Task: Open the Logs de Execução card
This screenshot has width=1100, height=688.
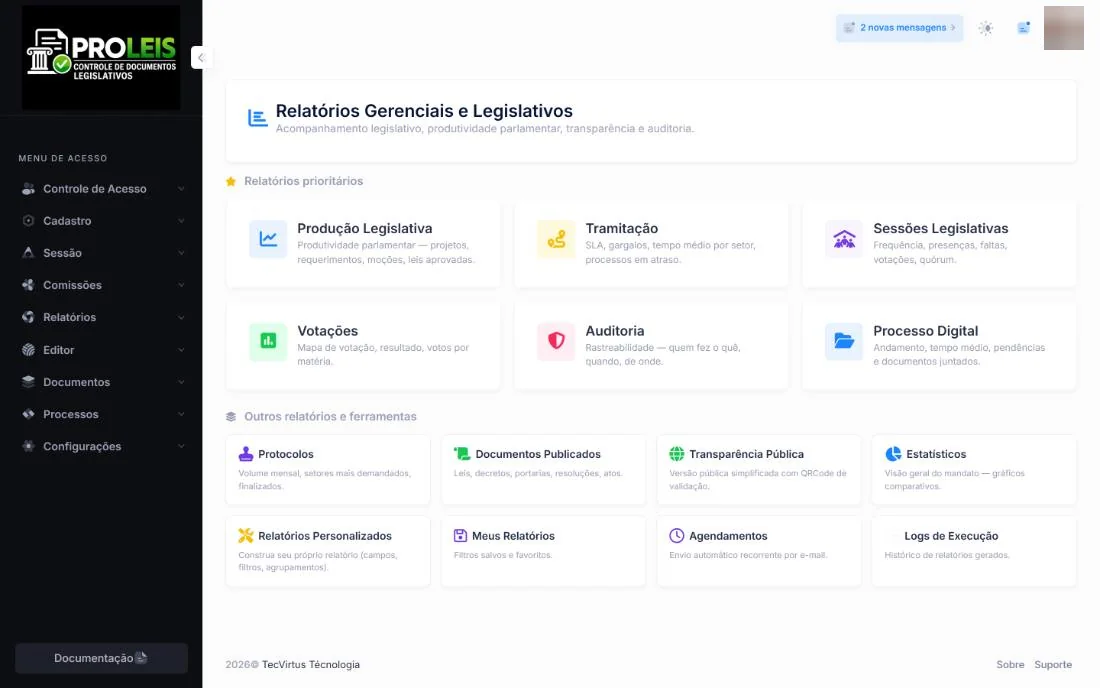Action: pos(974,551)
